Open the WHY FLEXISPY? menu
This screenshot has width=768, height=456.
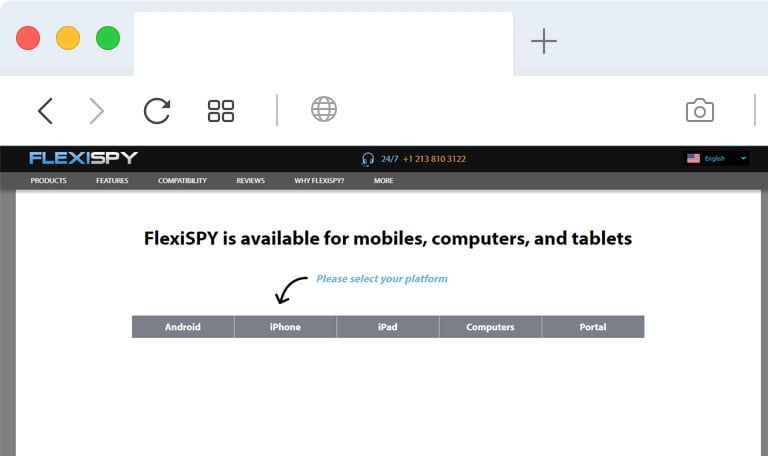click(319, 181)
